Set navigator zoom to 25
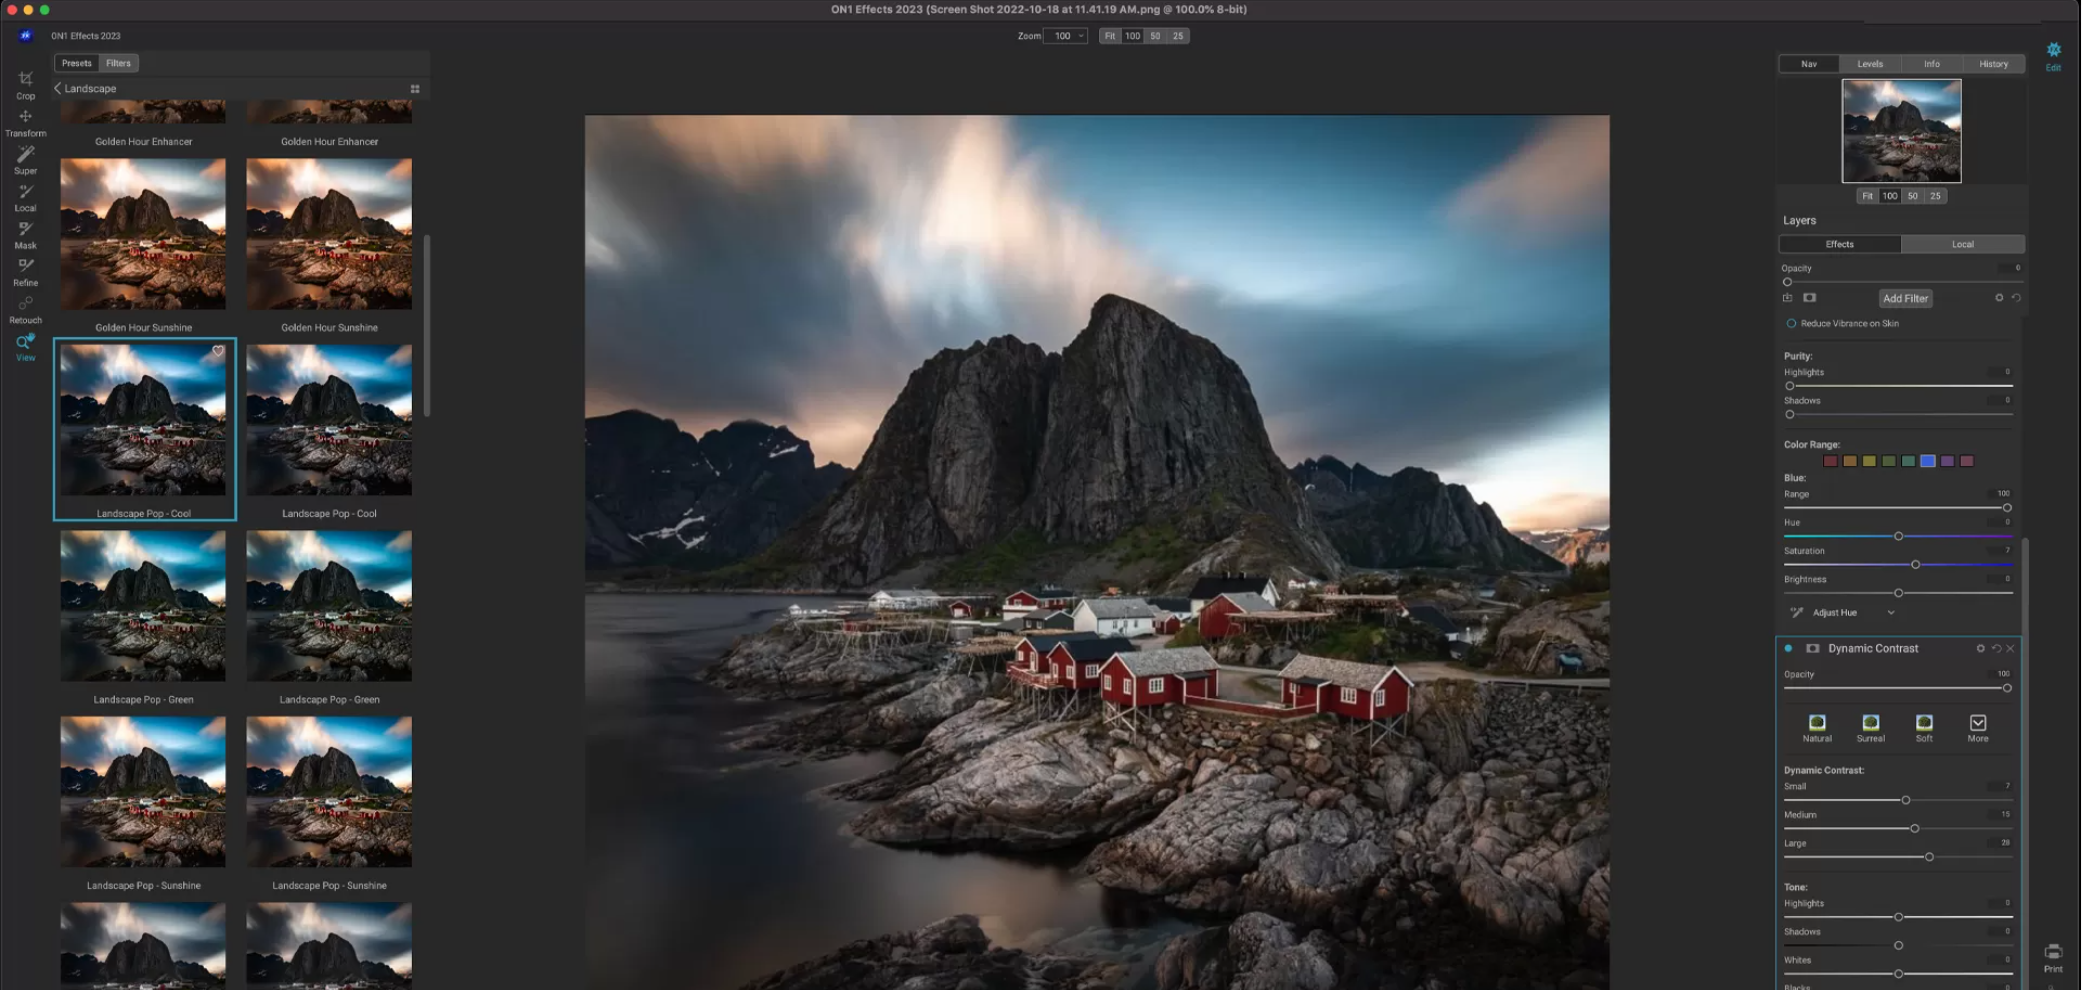 click(x=1935, y=196)
